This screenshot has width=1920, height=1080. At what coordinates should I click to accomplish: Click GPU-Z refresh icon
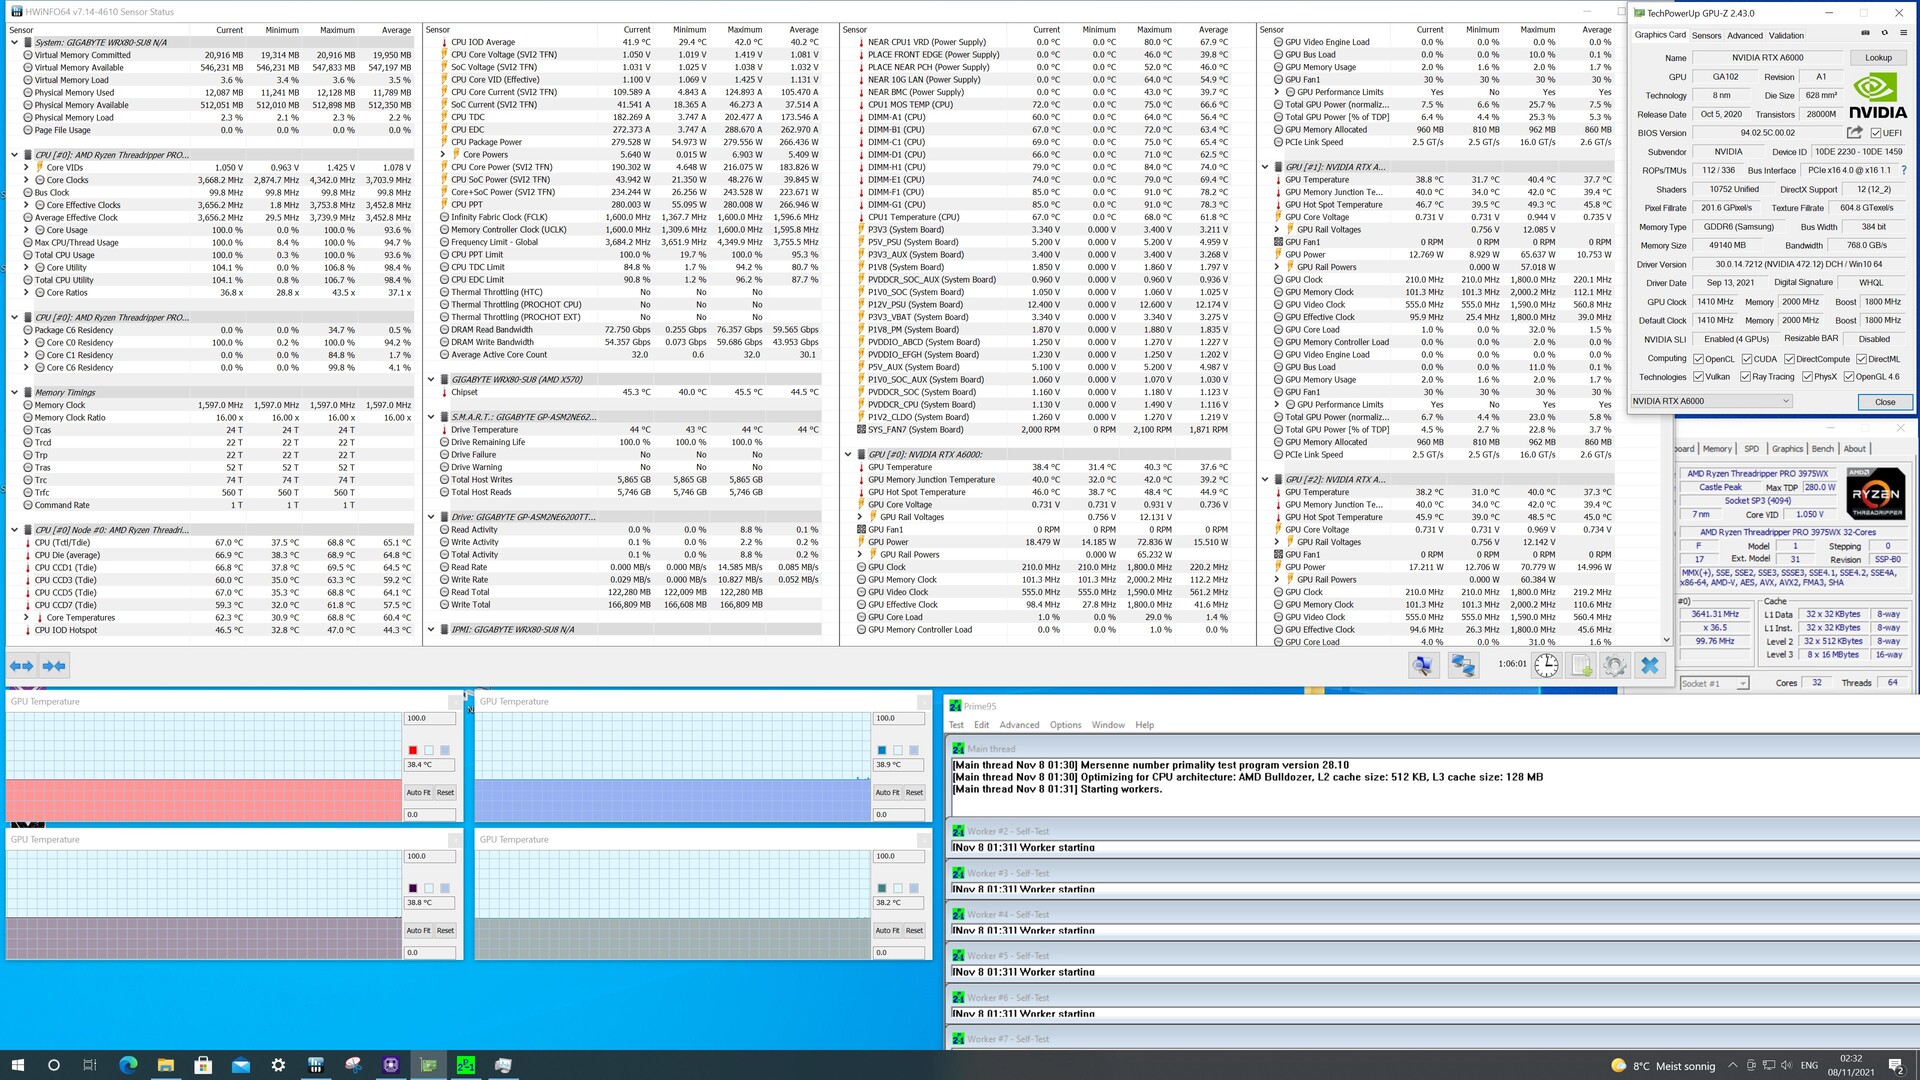tap(1885, 34)
